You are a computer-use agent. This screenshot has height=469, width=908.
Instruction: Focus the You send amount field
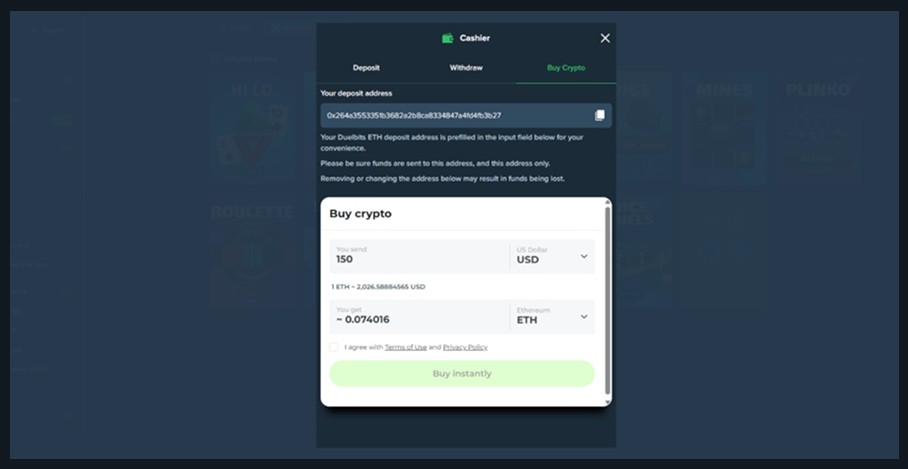[418, 256]
